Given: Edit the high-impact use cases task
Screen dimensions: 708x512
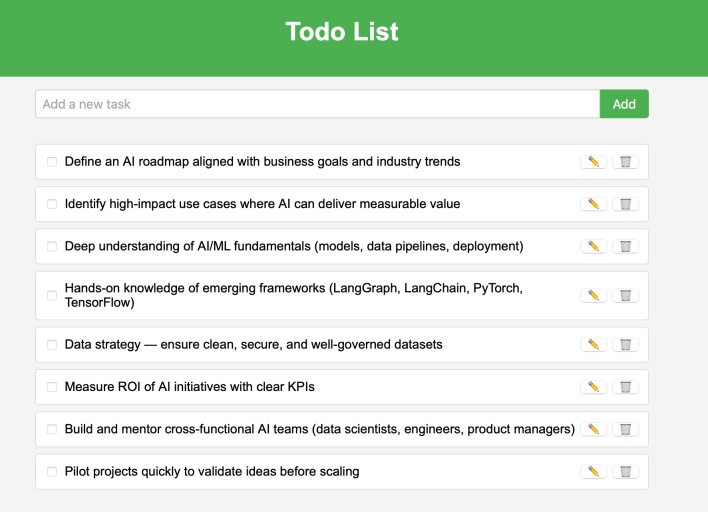Looking at the screenshot, I should point(593,204).
